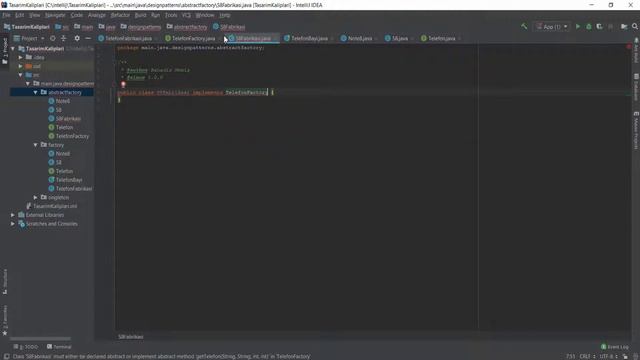Collapse the abstractfactory package arrow
Viewport: 640px width, 360px height.
pos(36,93)
